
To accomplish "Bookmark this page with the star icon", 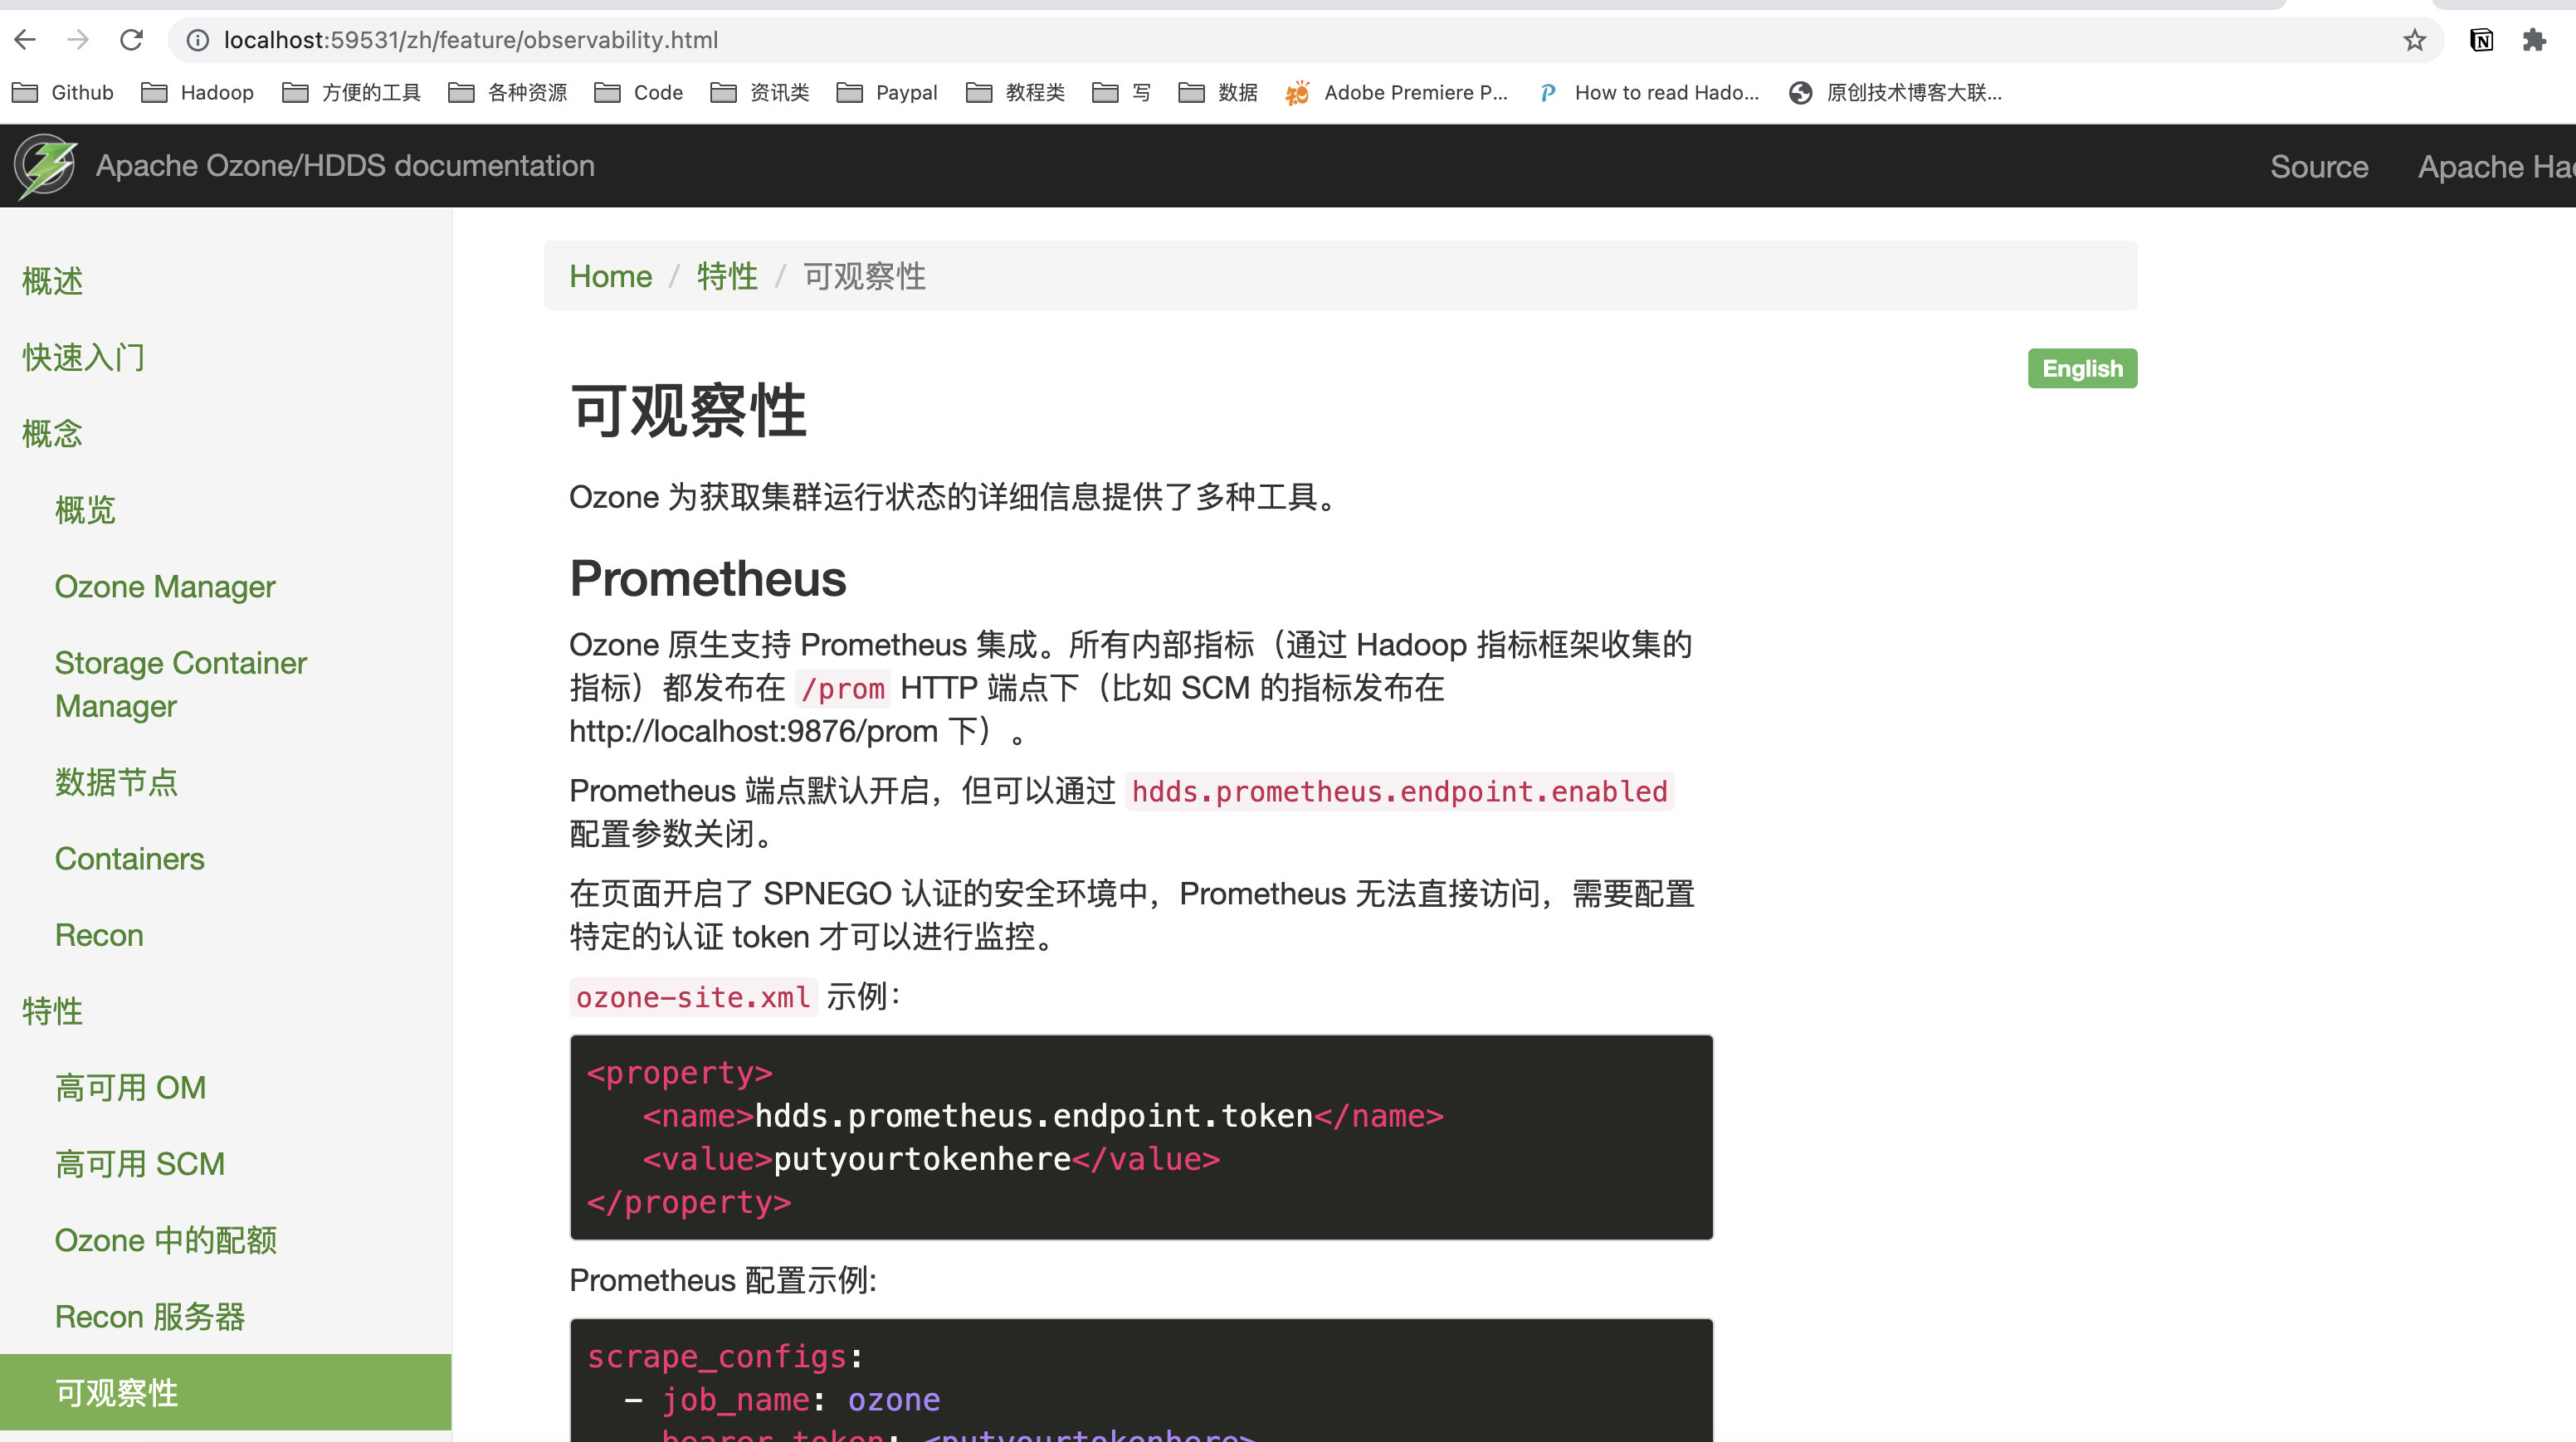I will [2414, 40].
